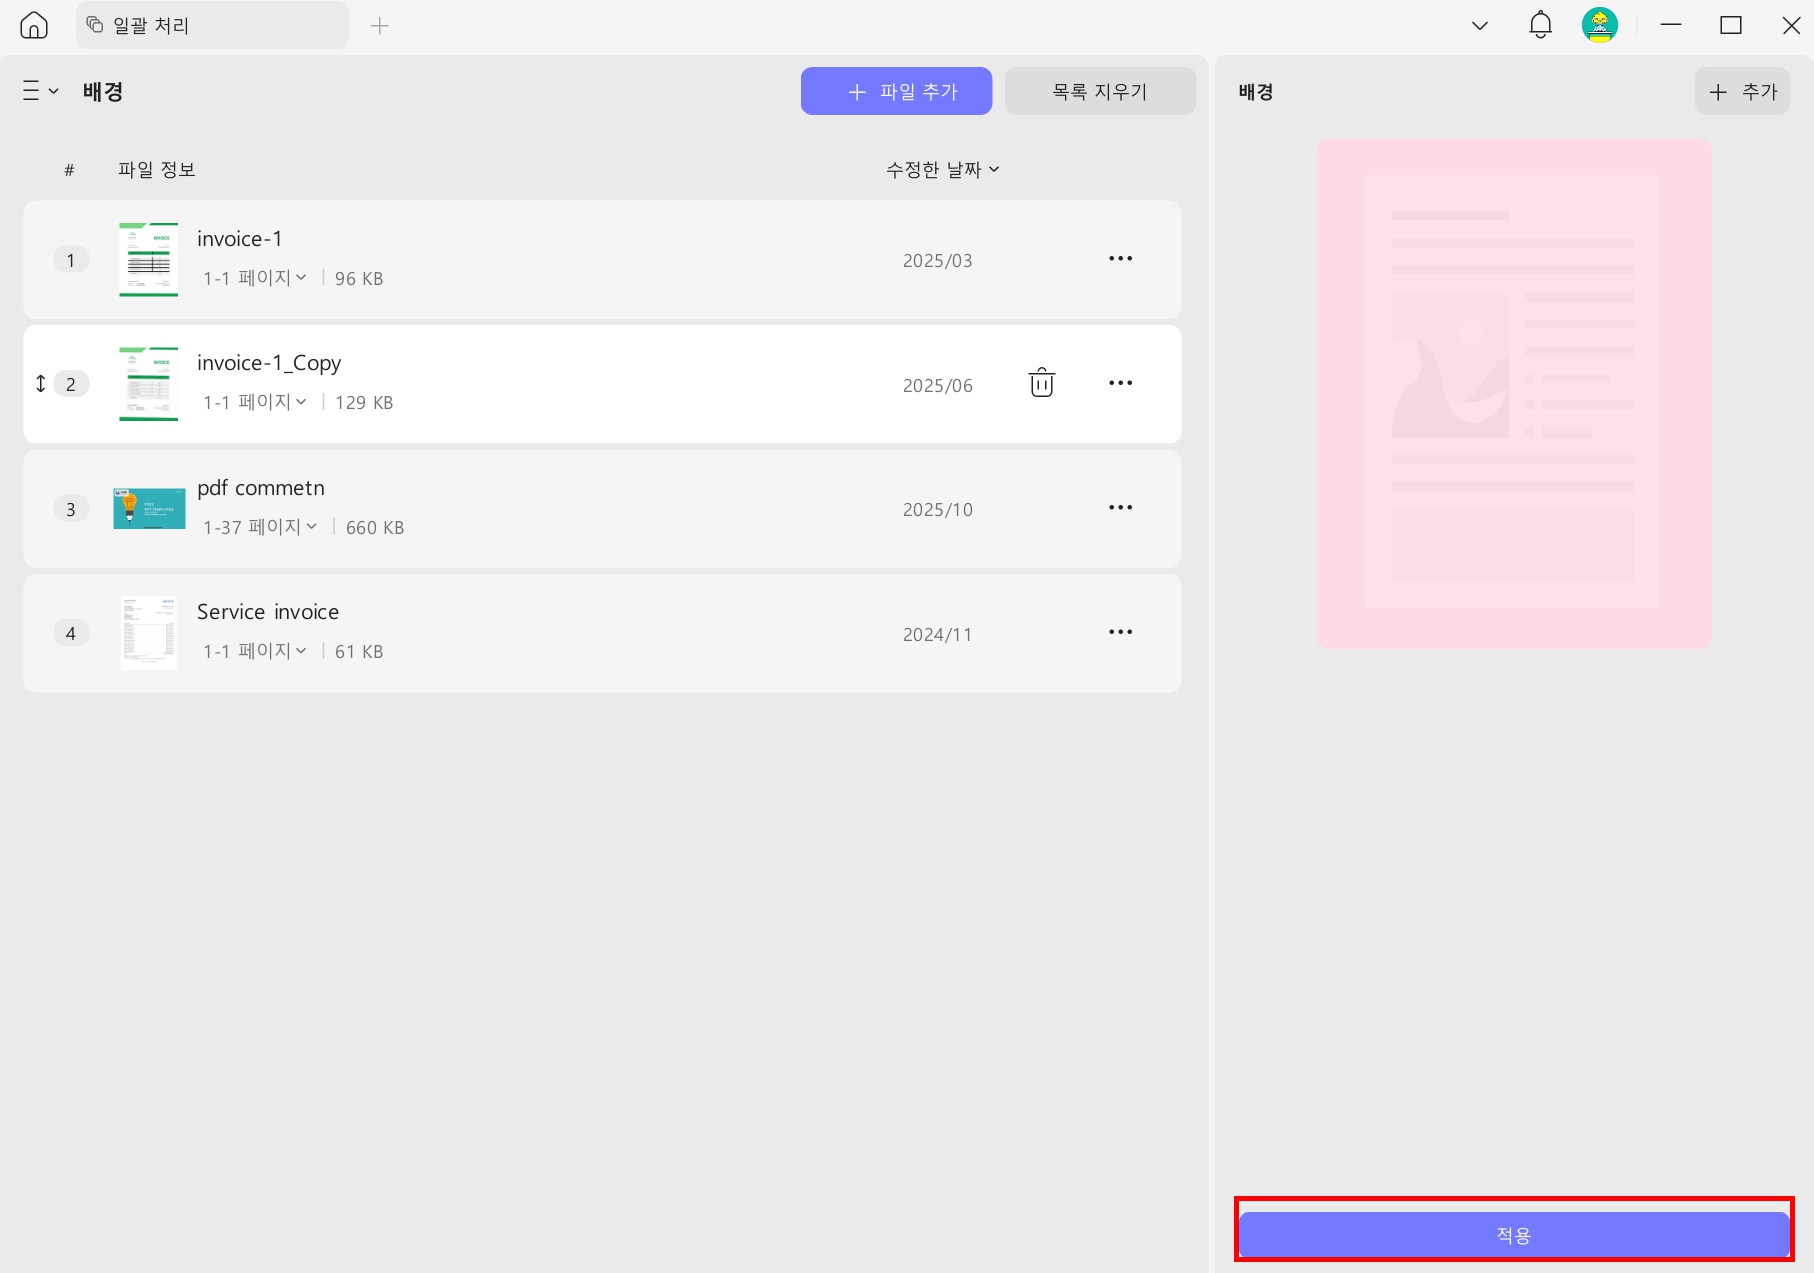Click the 추가 background button
Viewport: 1814px width, 1273px height.
1742,91
